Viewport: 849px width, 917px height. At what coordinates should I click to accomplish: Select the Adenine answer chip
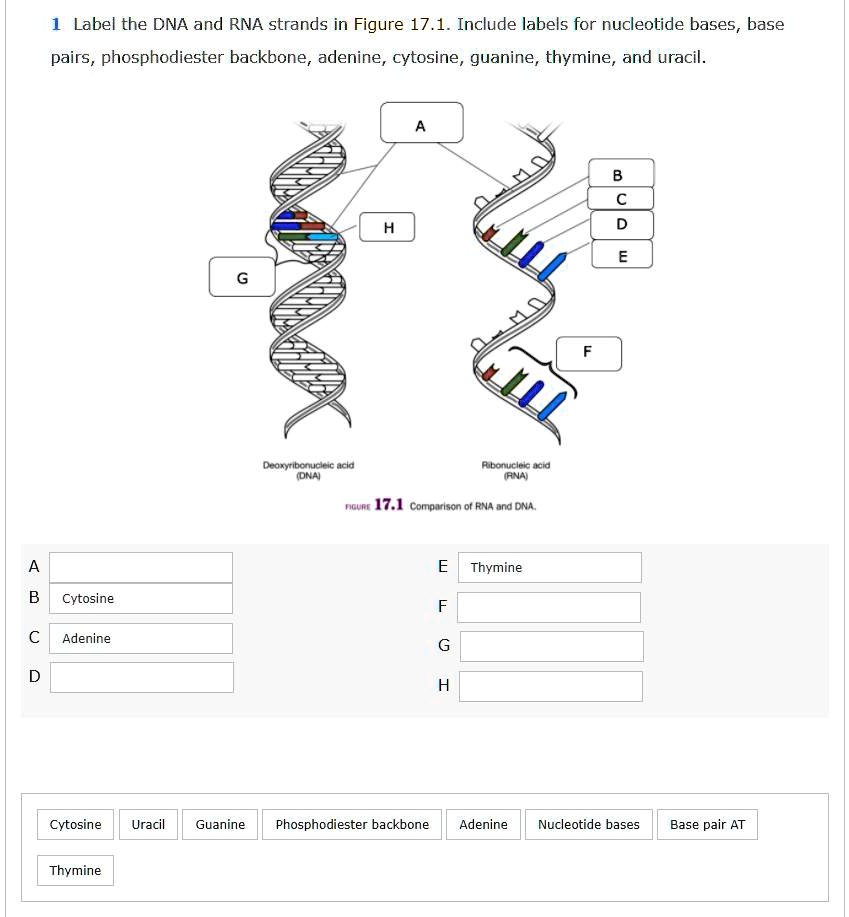point(483,824)
